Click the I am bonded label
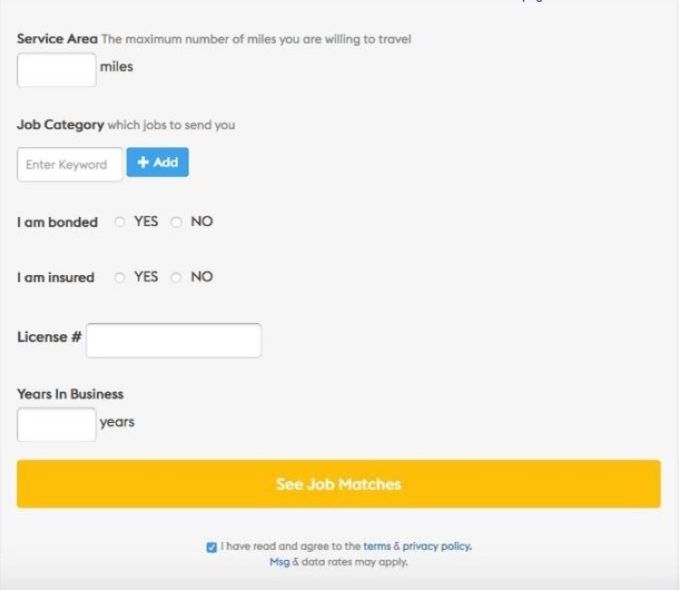 click(57, 223)
